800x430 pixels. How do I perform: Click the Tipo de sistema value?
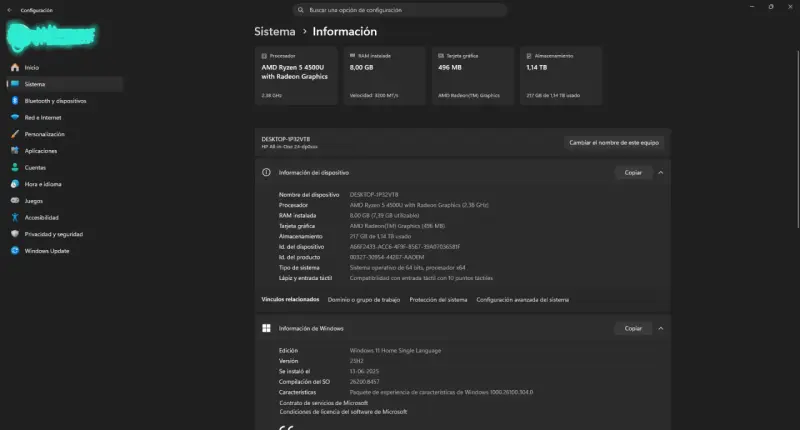click(x=407, y=268)
